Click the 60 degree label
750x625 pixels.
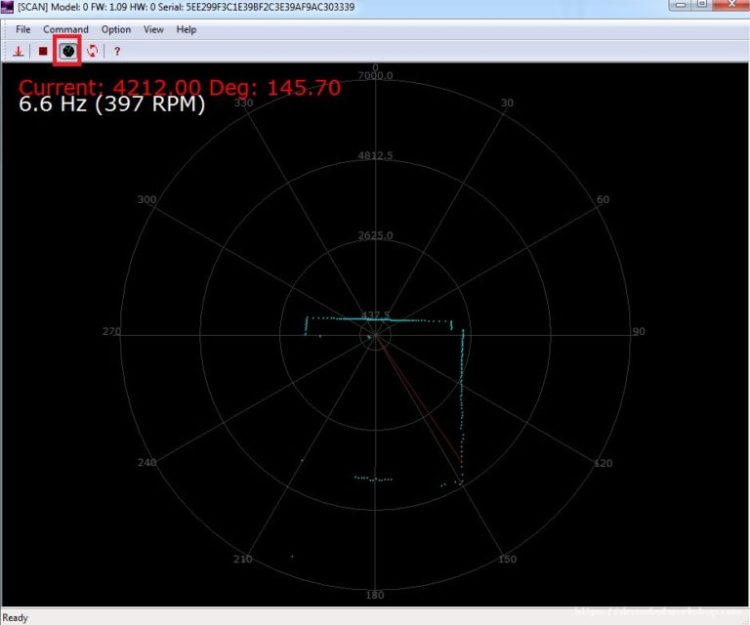click(x=603, y=199)
